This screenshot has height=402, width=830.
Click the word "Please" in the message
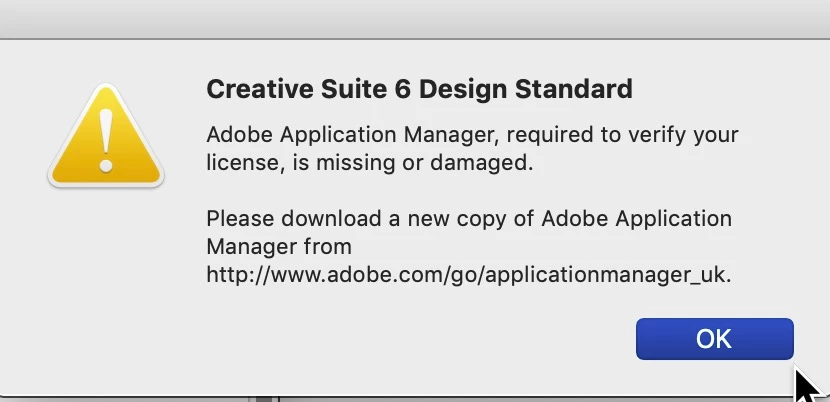point(239,218)
